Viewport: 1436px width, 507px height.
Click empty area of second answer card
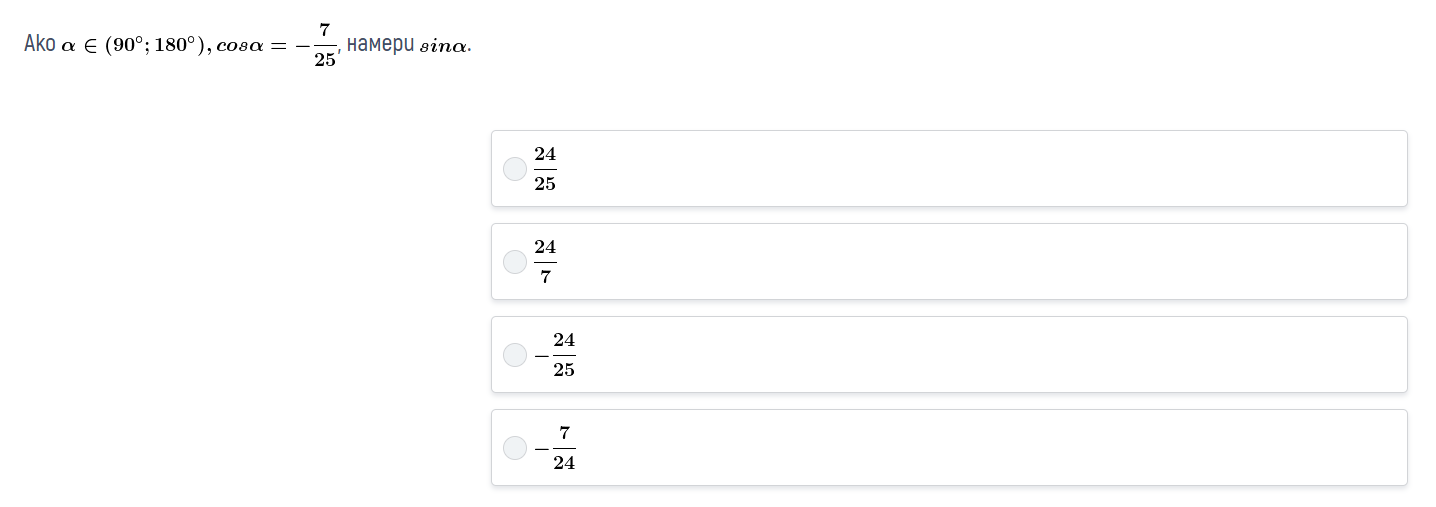(980, 262)
